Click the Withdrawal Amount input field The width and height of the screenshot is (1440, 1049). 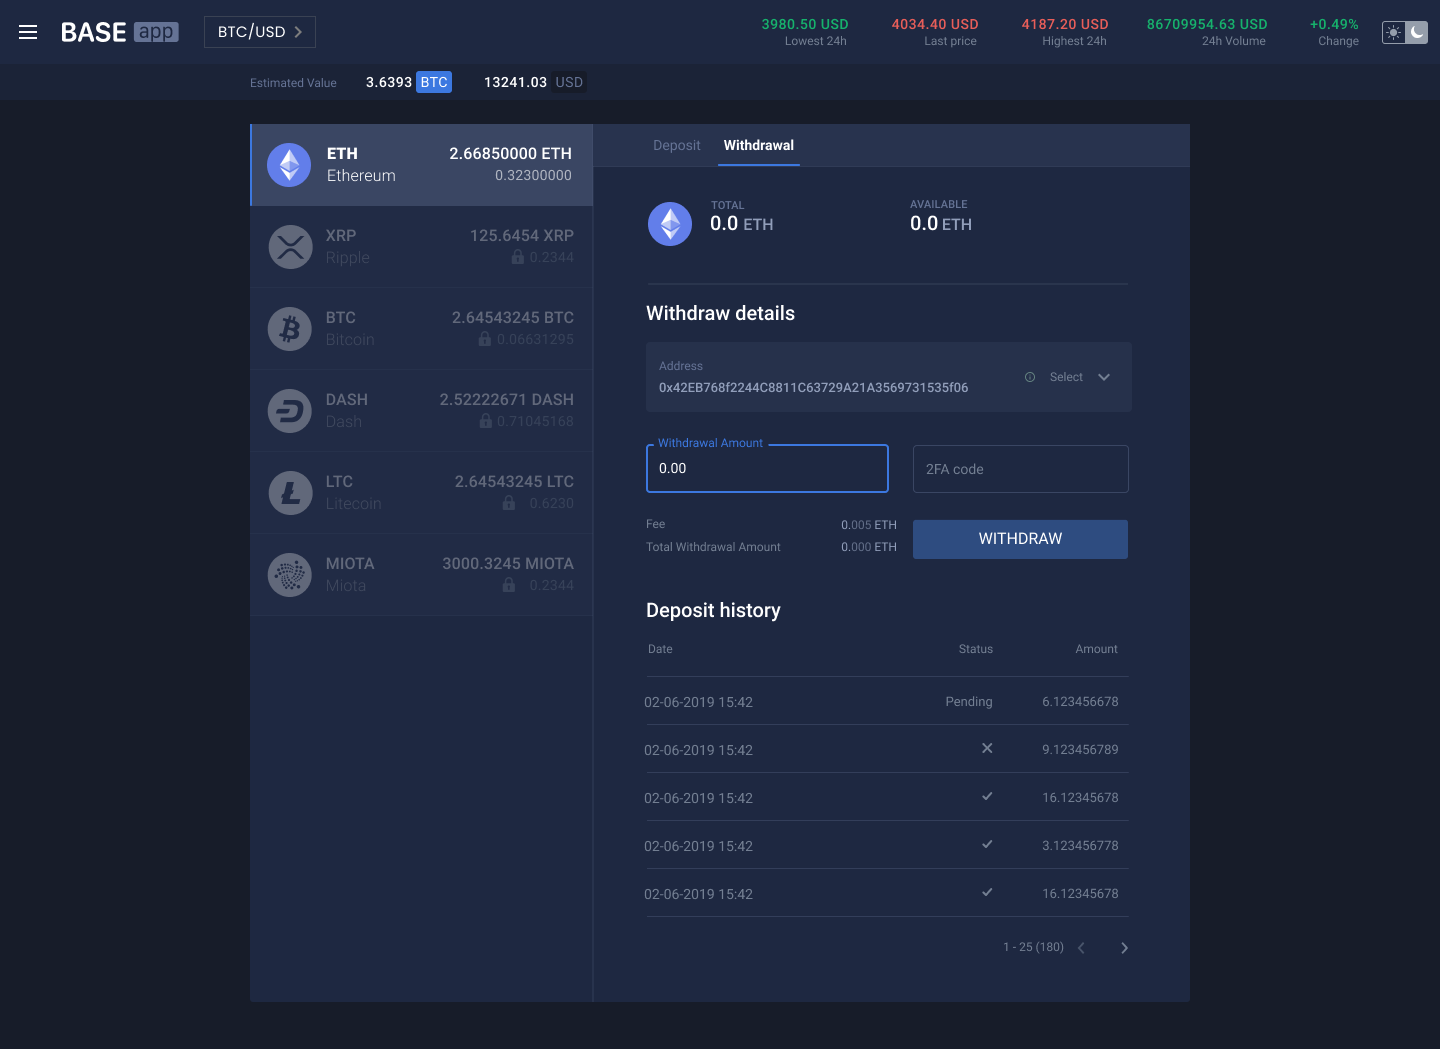[766, 468]
